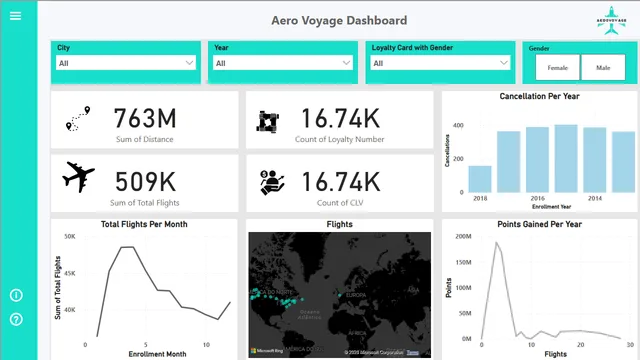This screenshot has width=640, height=360.
Task: Click the Enrollment Year axis label
Action: [x=551, y=207]
